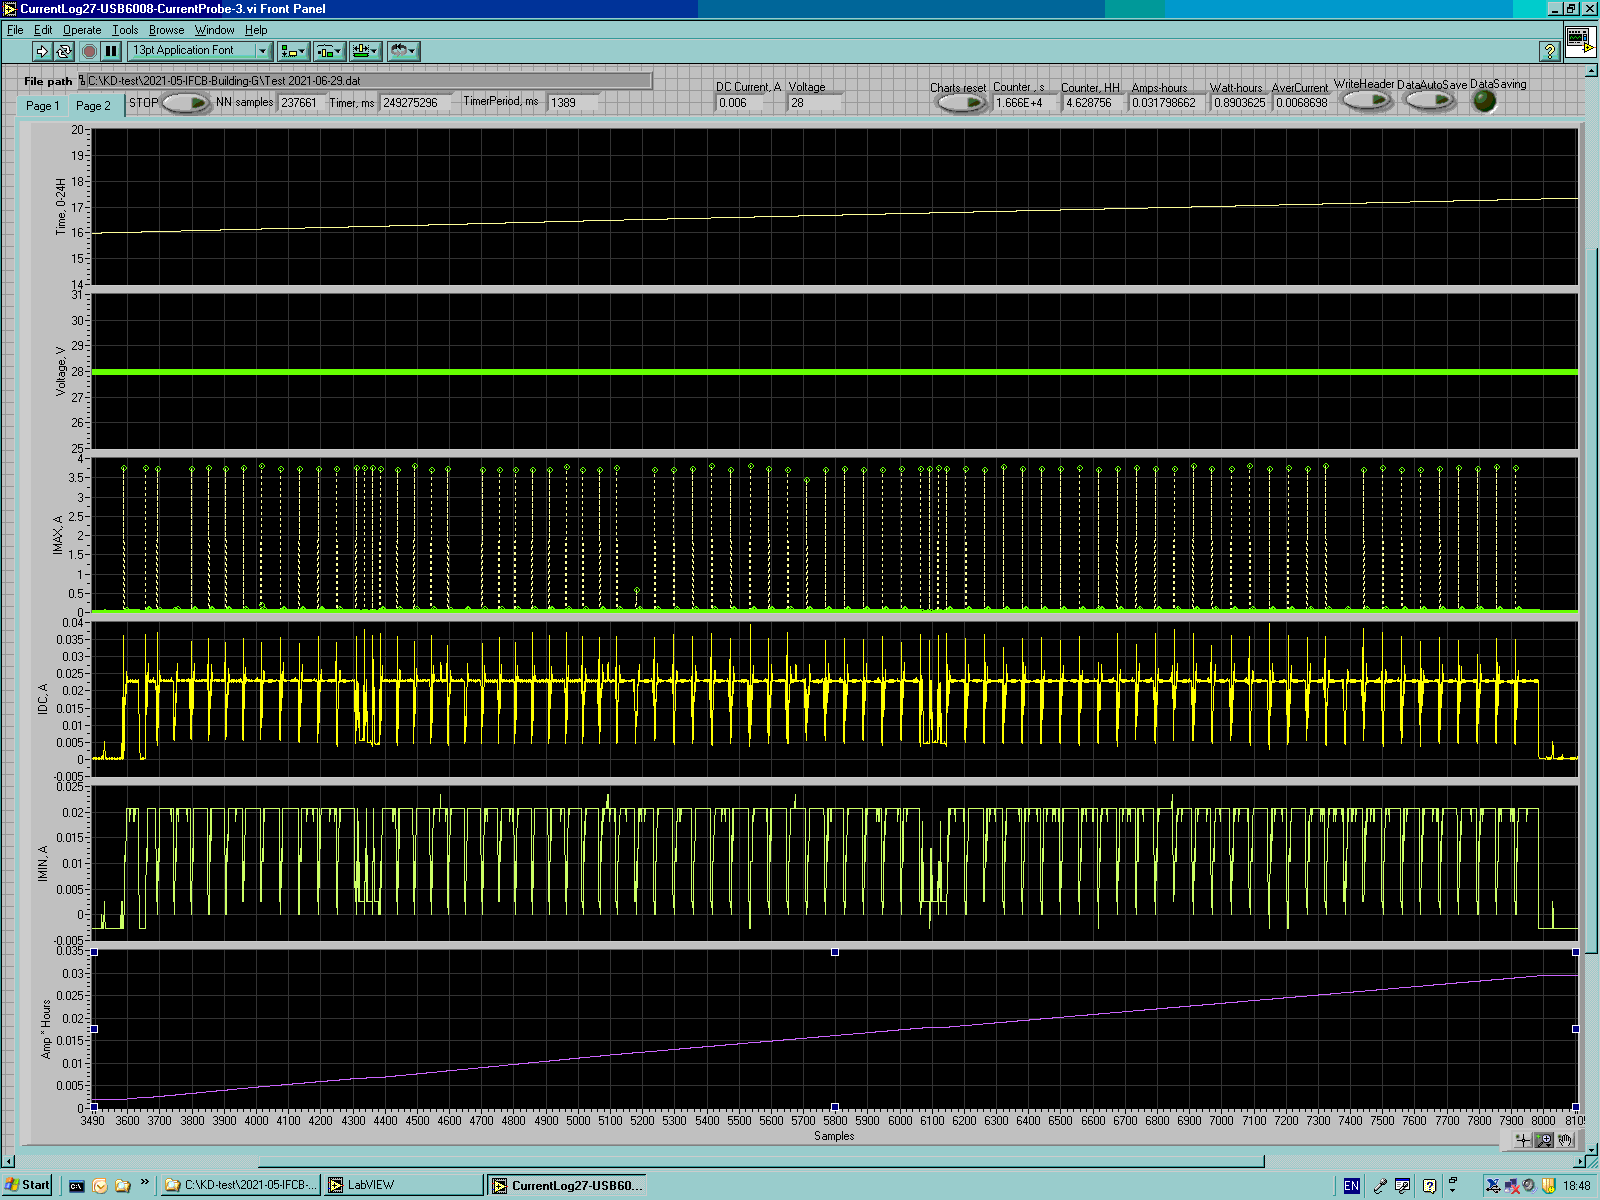Image resolution: width=1600 pixels, height=1200 pixels.
Task: Open the Resize Objects tool
Action: click(x=365, y=51)
